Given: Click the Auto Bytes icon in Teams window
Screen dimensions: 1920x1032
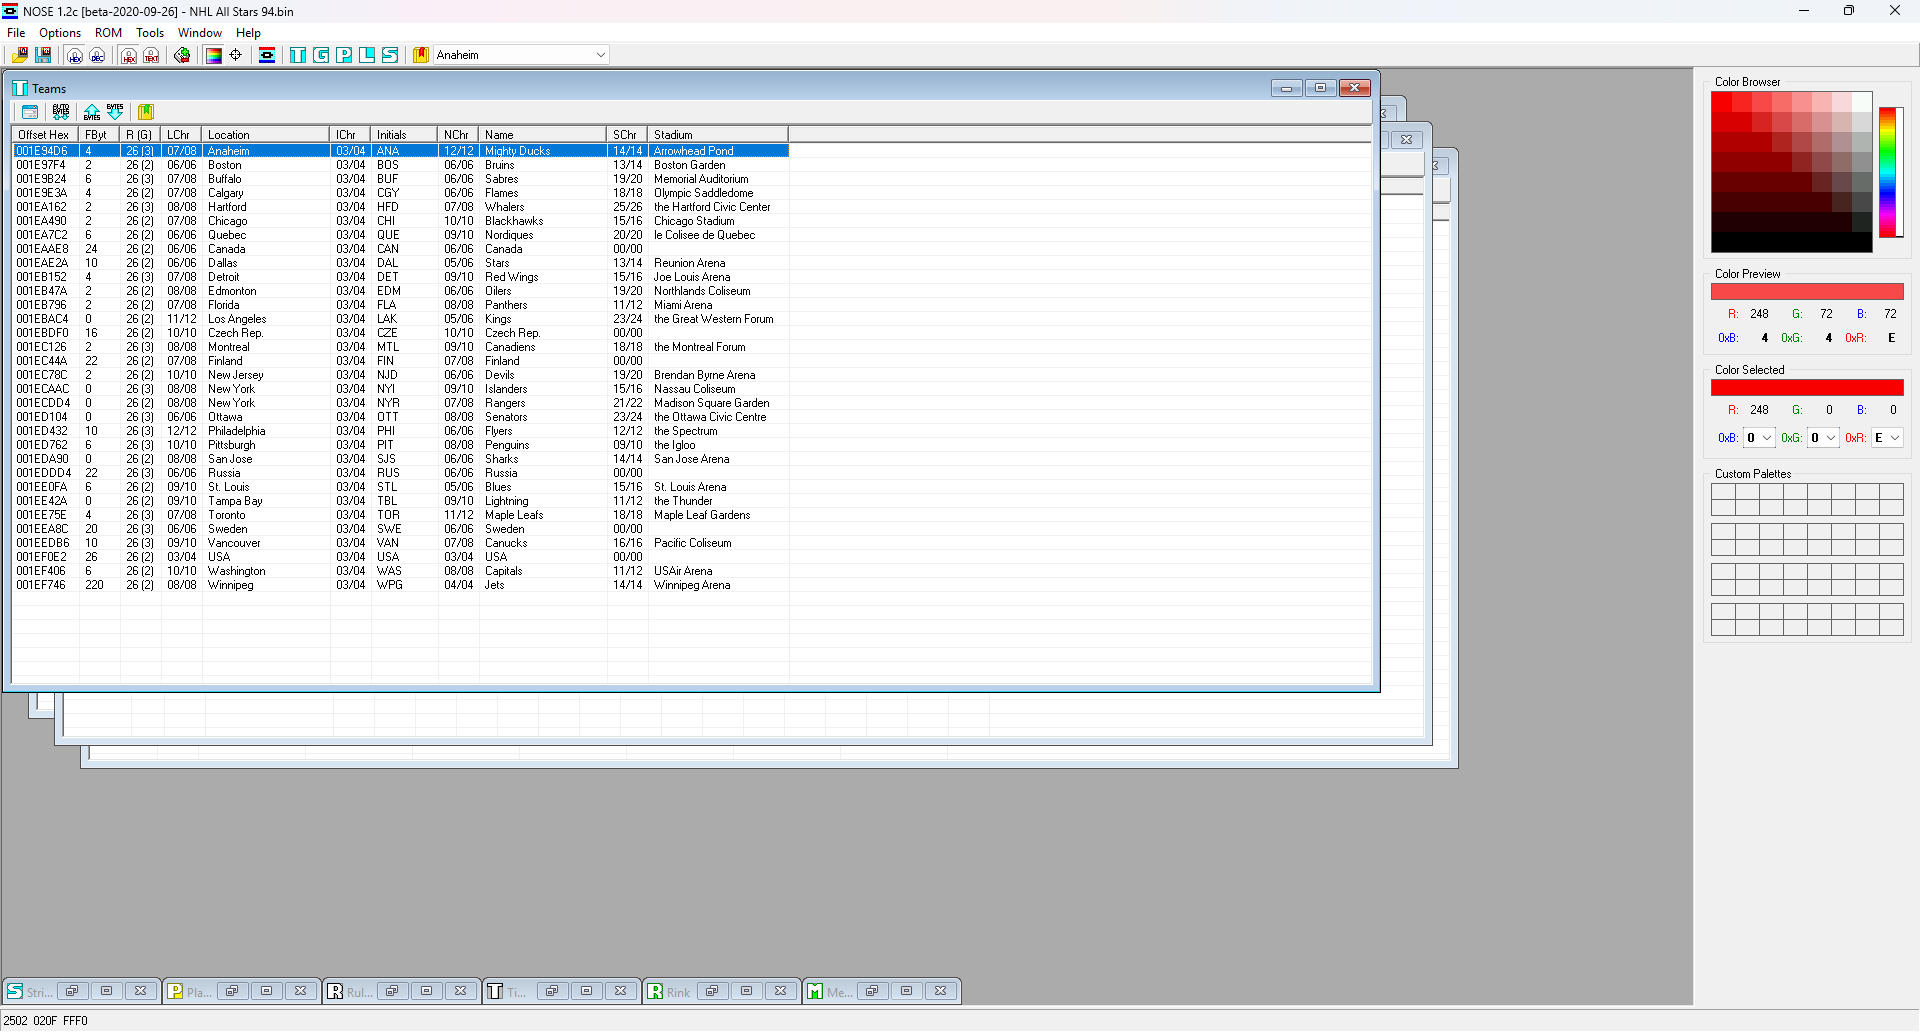Looking at the screenshot, I should pyautogui.click(x=61, y=112).
